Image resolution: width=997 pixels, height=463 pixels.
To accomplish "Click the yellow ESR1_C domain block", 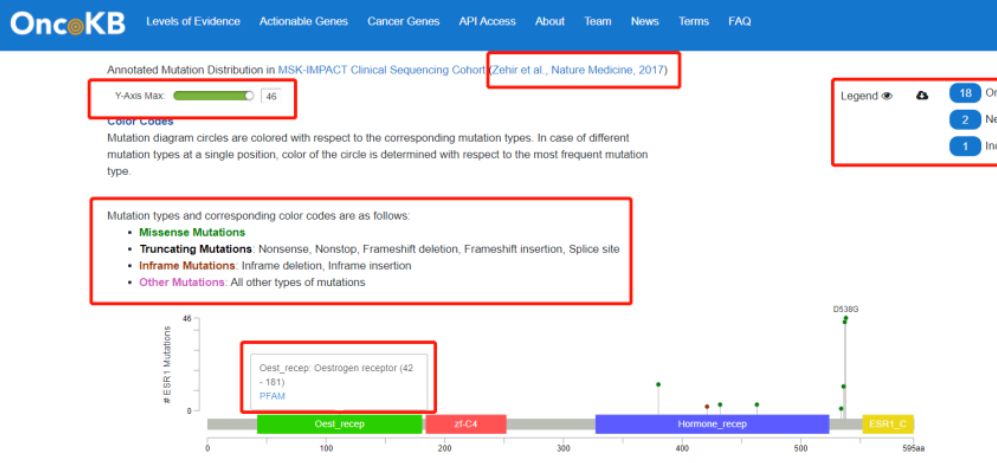I will (887, 424).
